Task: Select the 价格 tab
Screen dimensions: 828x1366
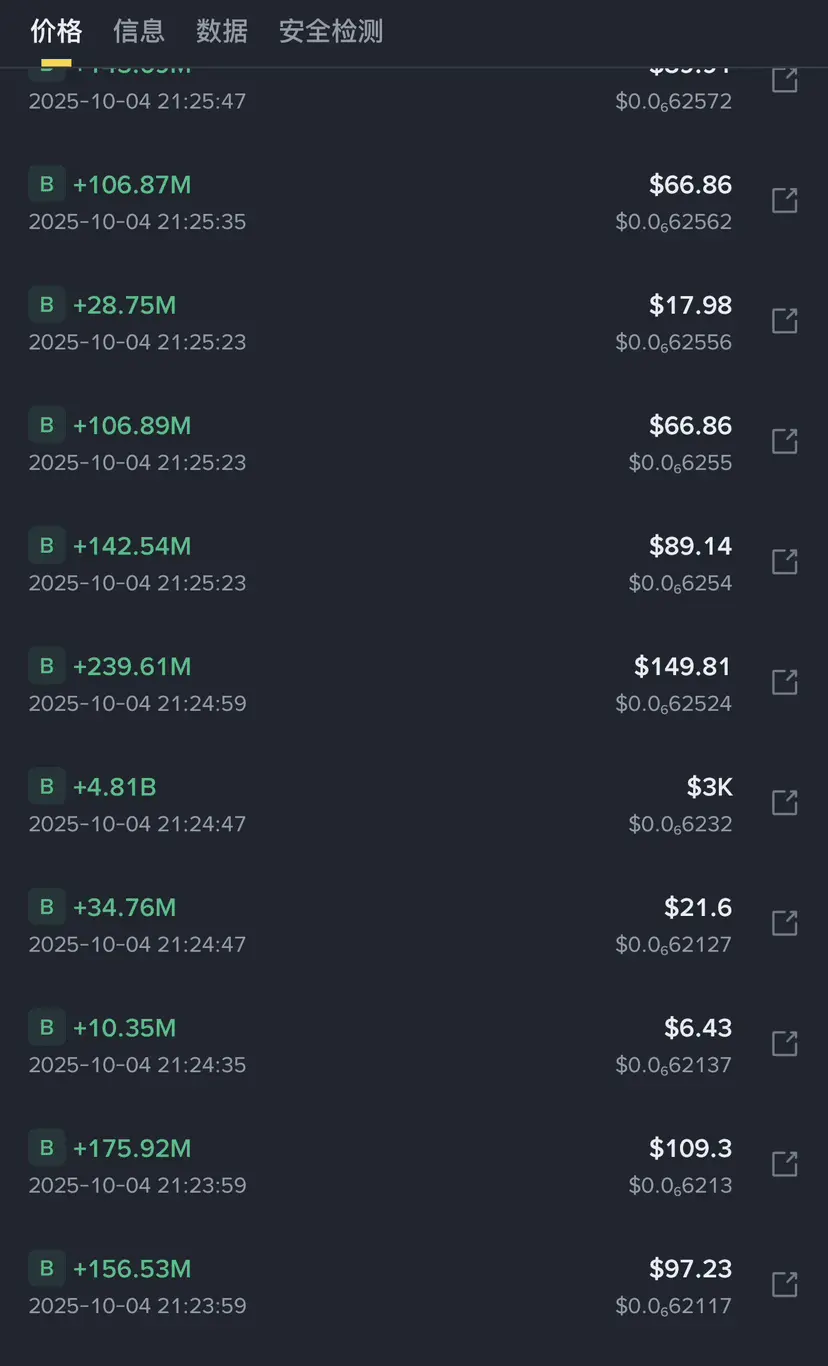Action: pos(56,31)
